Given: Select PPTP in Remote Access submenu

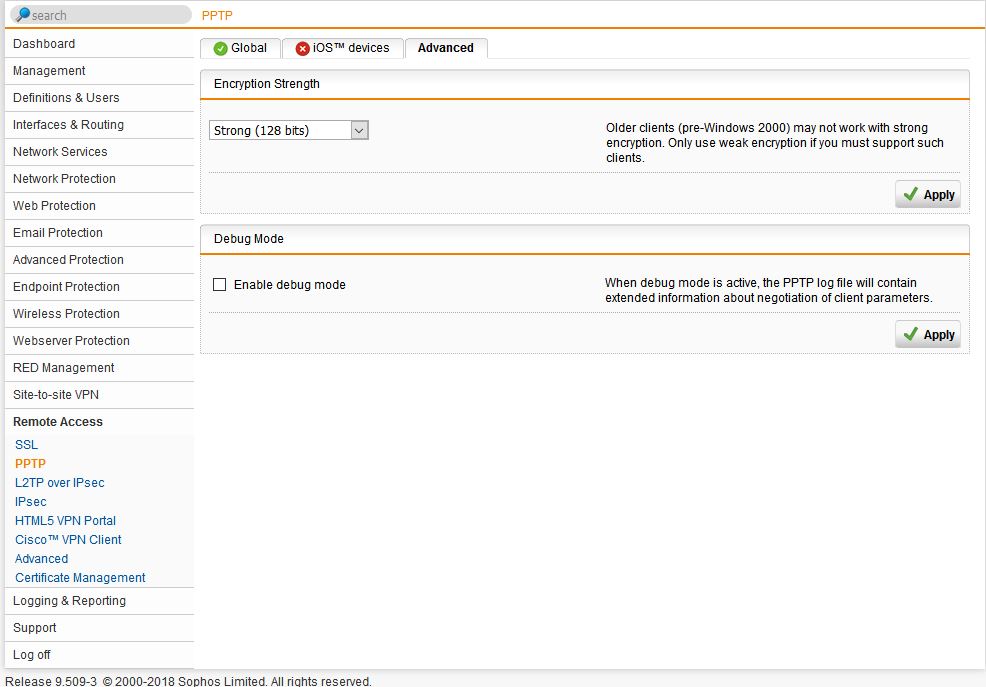Looking at the screenshot, I should (x=30, y=464).
